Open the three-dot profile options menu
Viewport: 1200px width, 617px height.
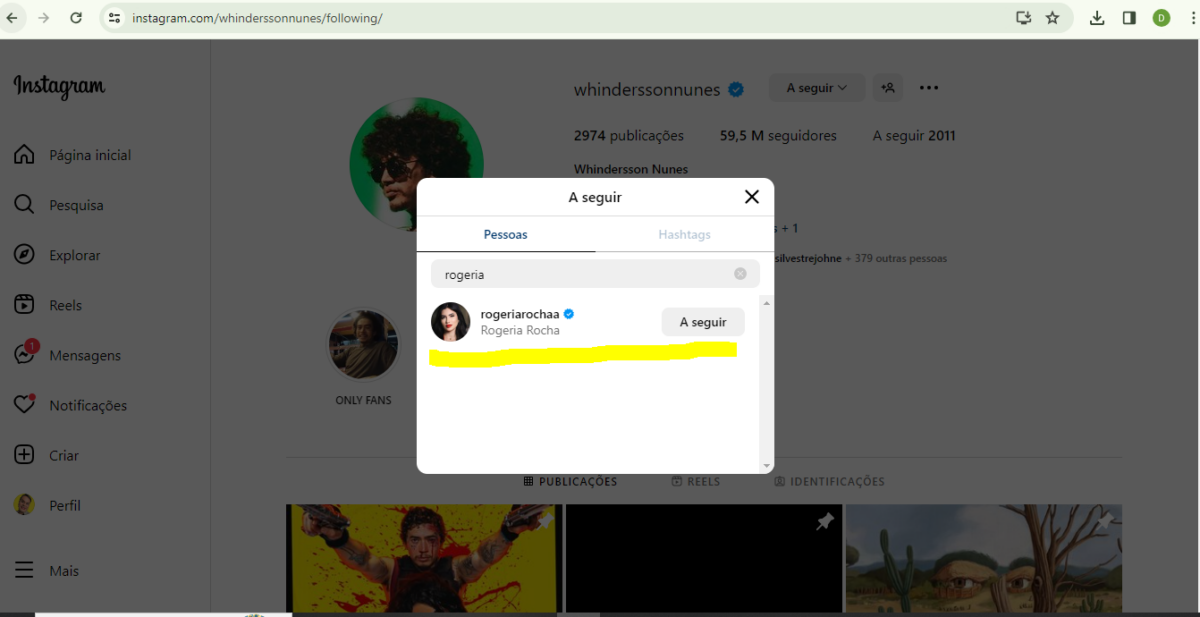[929, 88]
